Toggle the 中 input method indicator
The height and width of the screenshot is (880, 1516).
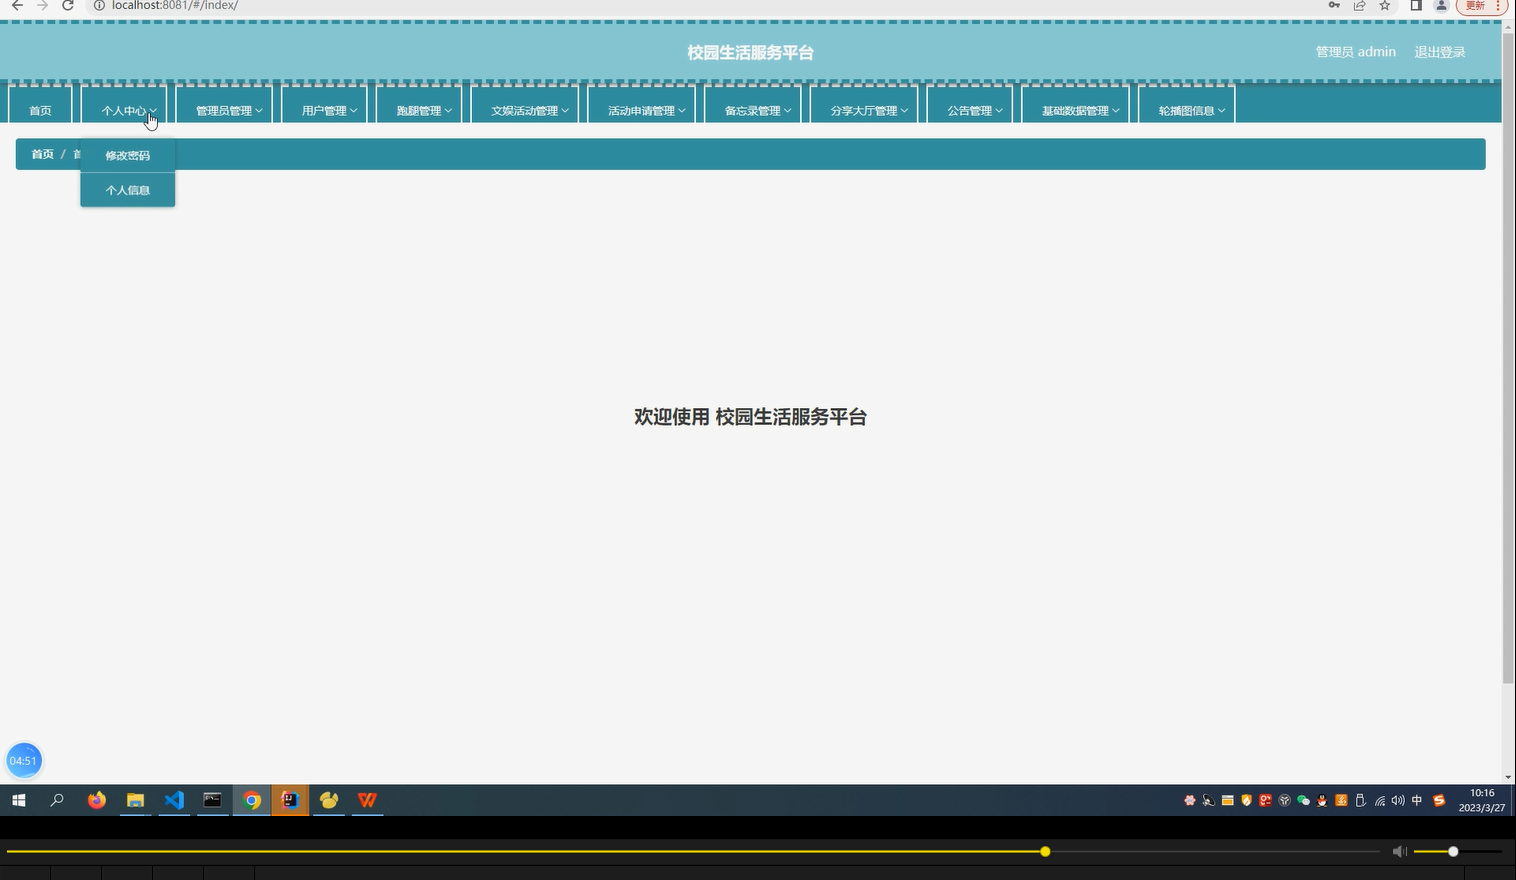tap(1417, 800)
